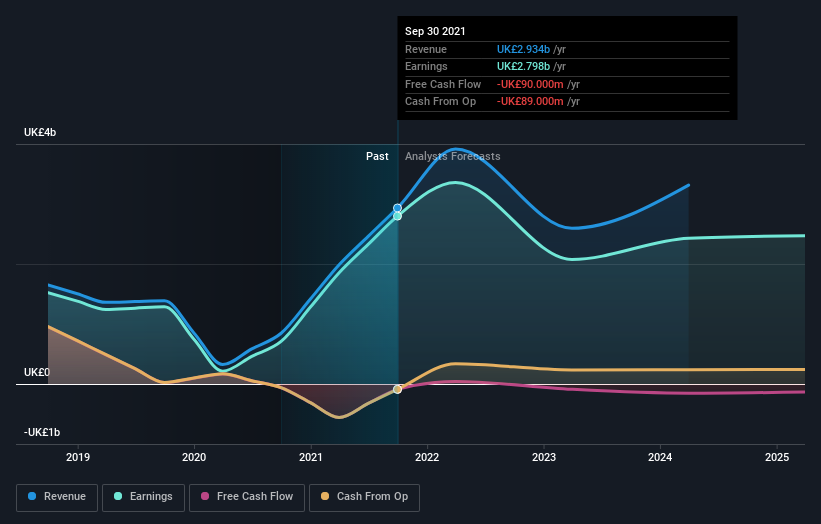This screenshot has height=524, width=821.
Task: Click the -UK£1b y-axis label
Action: tap(42, 432)
